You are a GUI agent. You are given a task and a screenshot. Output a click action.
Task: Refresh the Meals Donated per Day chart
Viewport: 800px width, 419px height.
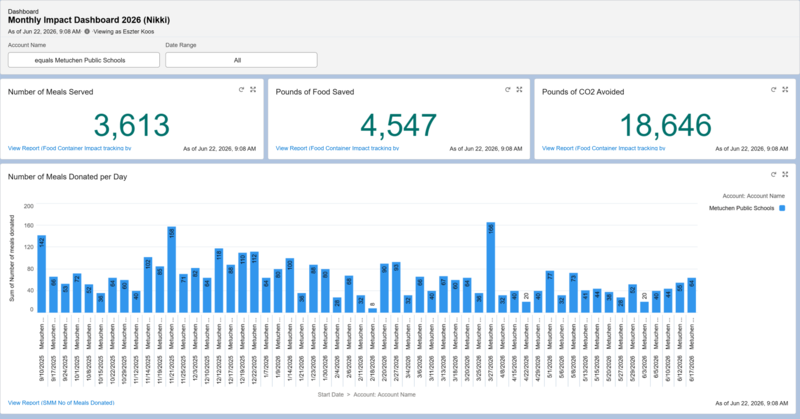[773, 175]
